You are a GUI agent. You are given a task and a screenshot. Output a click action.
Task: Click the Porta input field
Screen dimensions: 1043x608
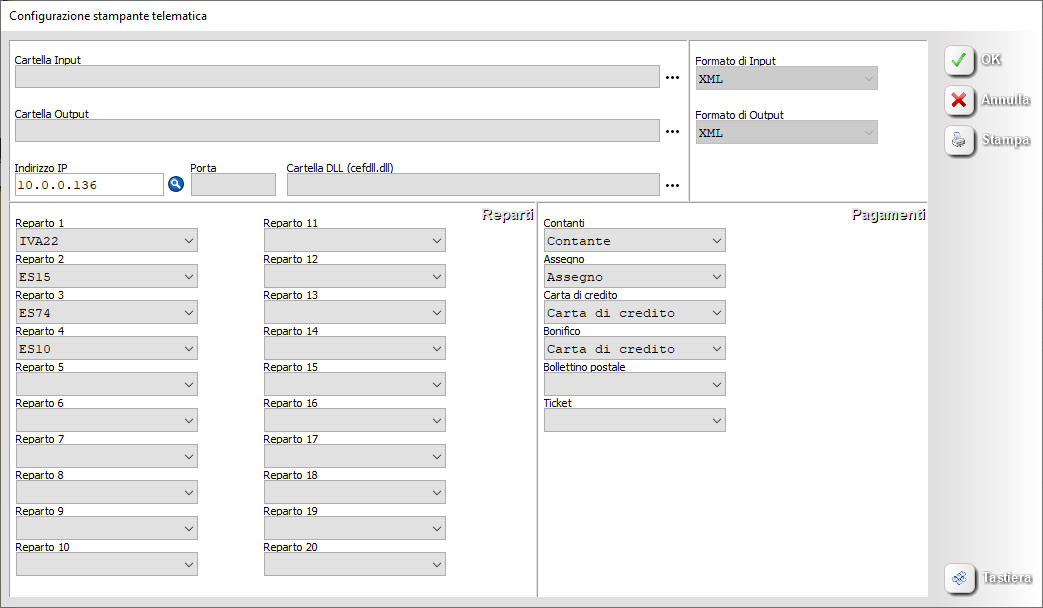click(232, 185)
